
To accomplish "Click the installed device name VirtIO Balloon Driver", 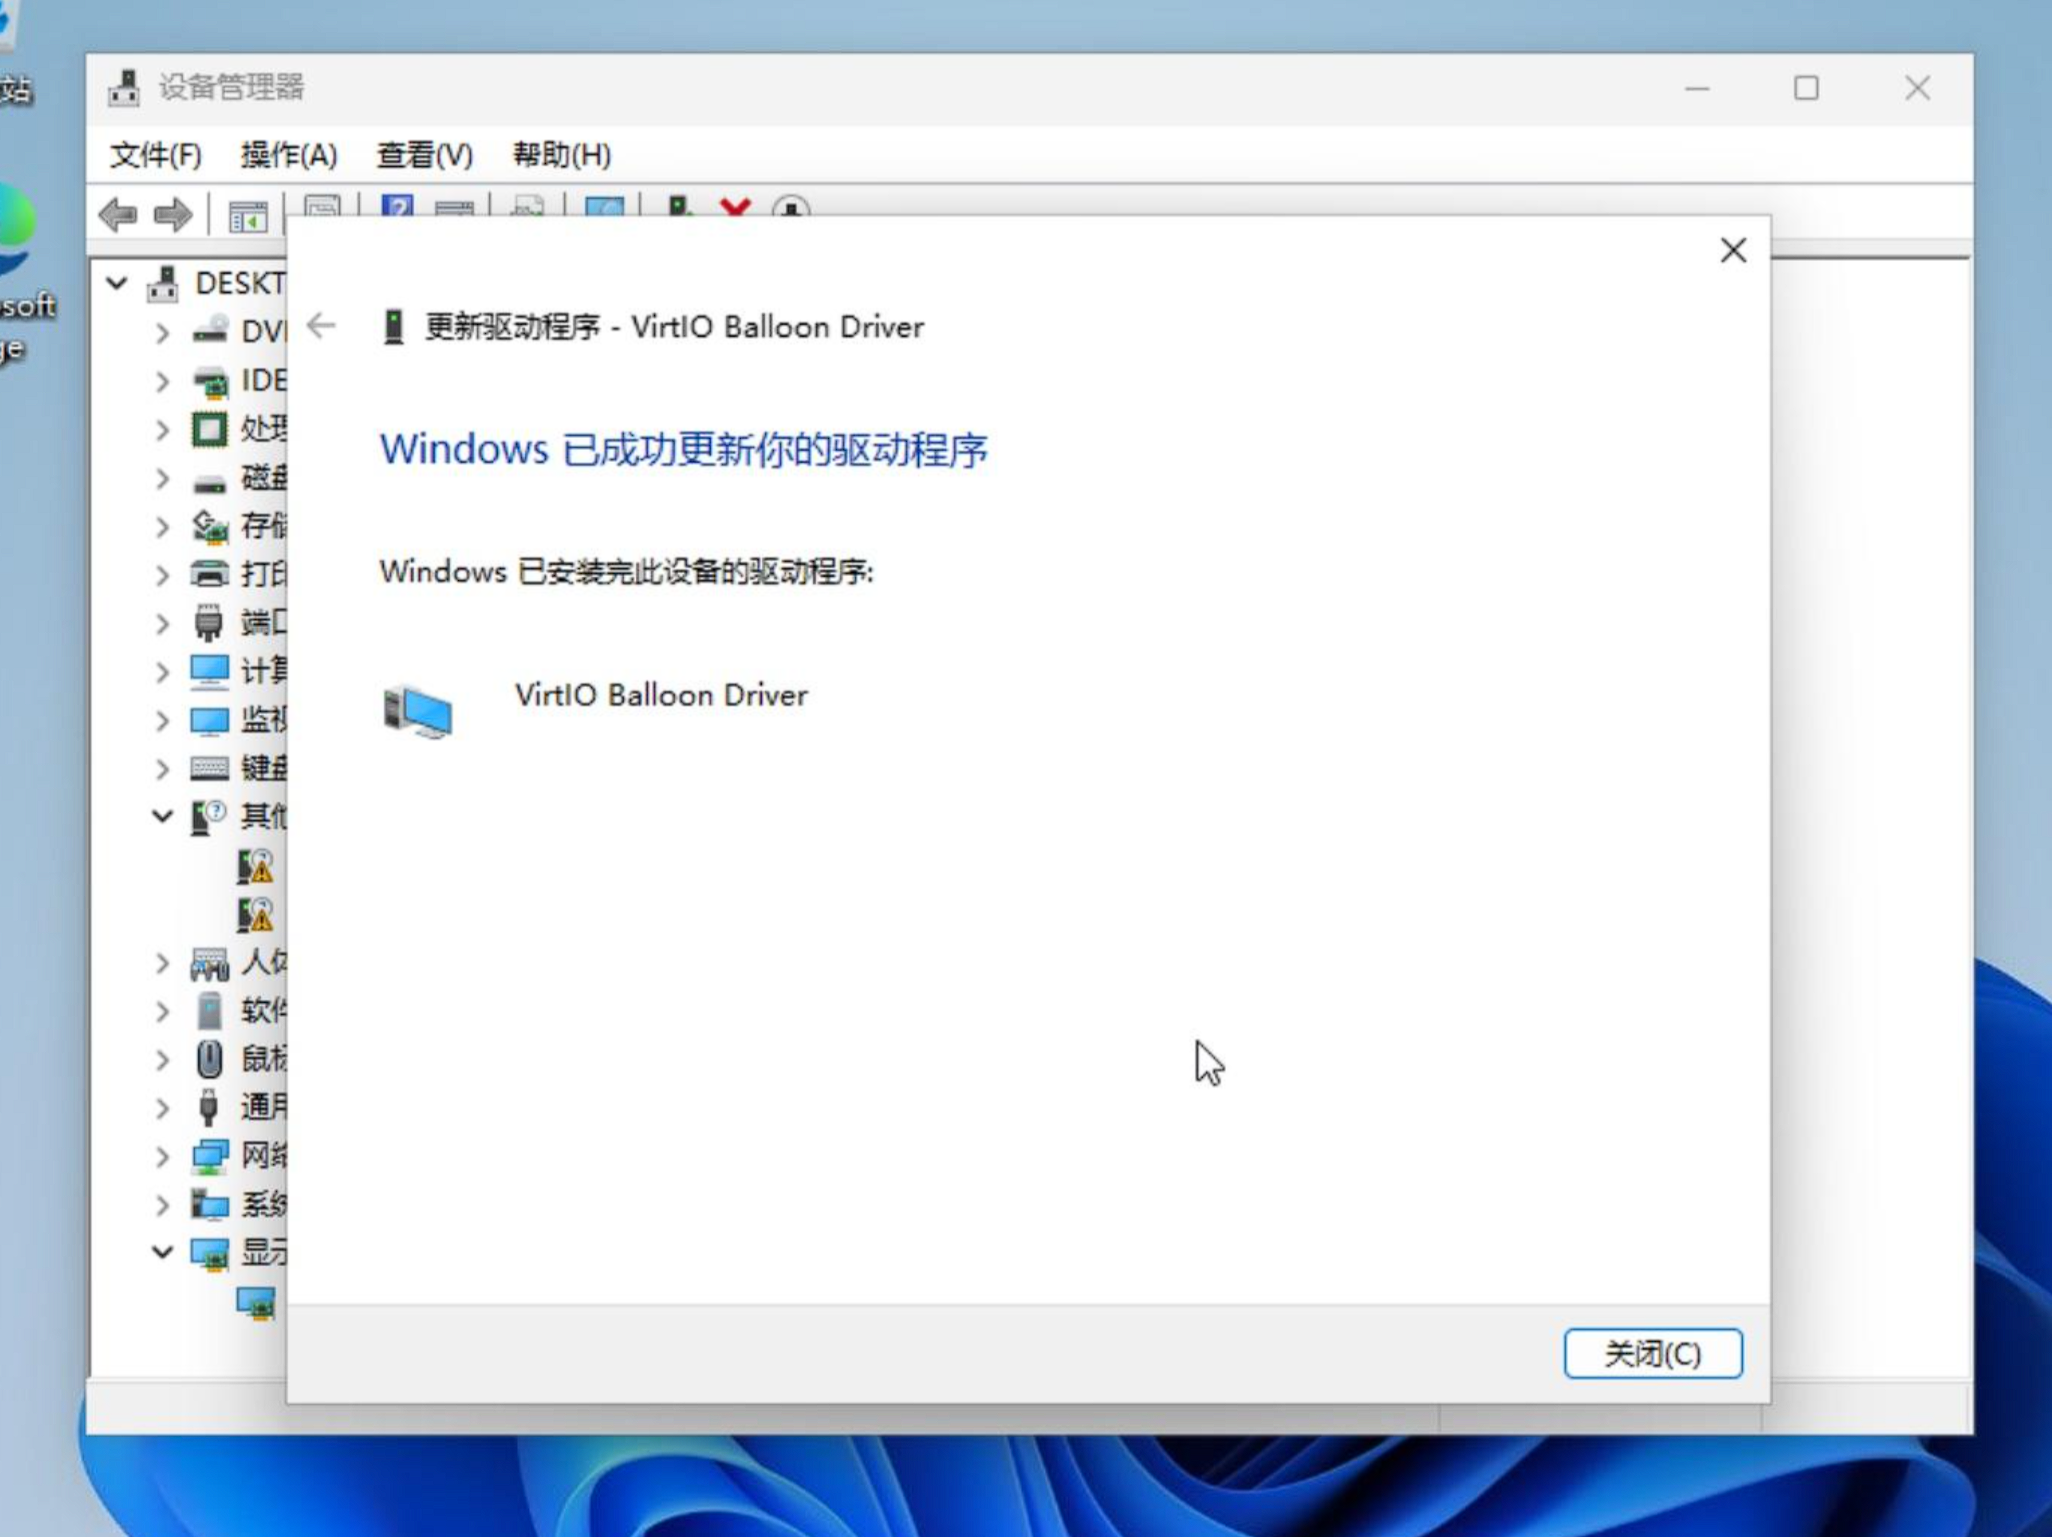I will click(661, 695).
